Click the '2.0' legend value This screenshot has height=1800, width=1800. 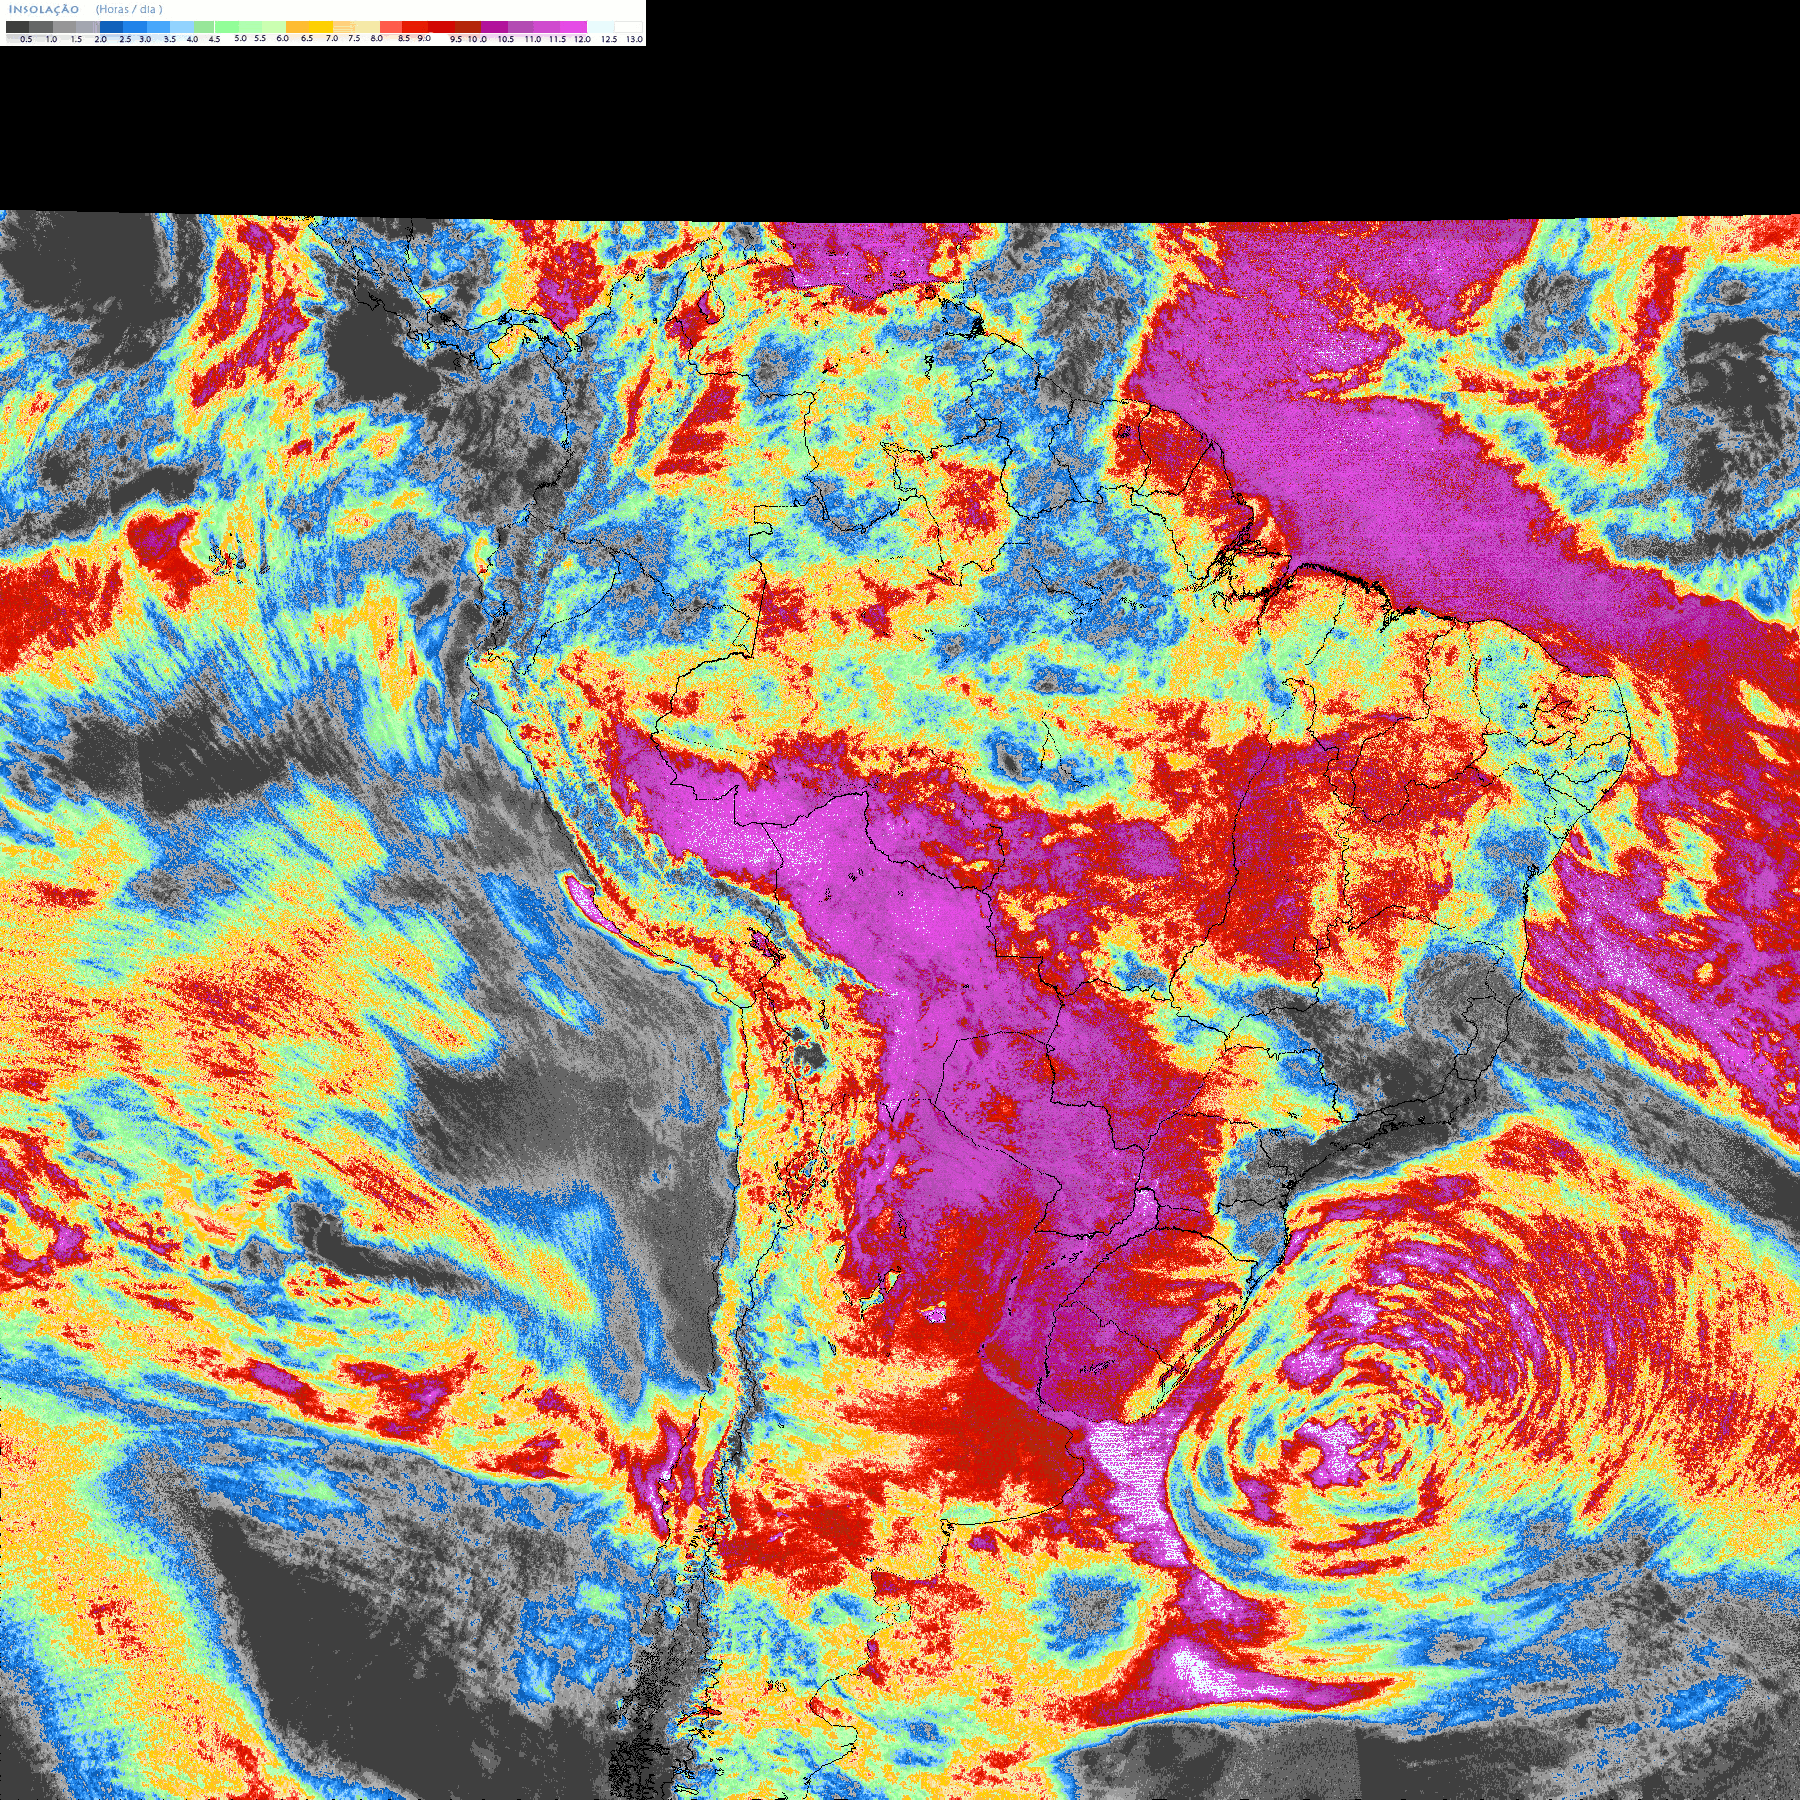[x=100, y=39]
